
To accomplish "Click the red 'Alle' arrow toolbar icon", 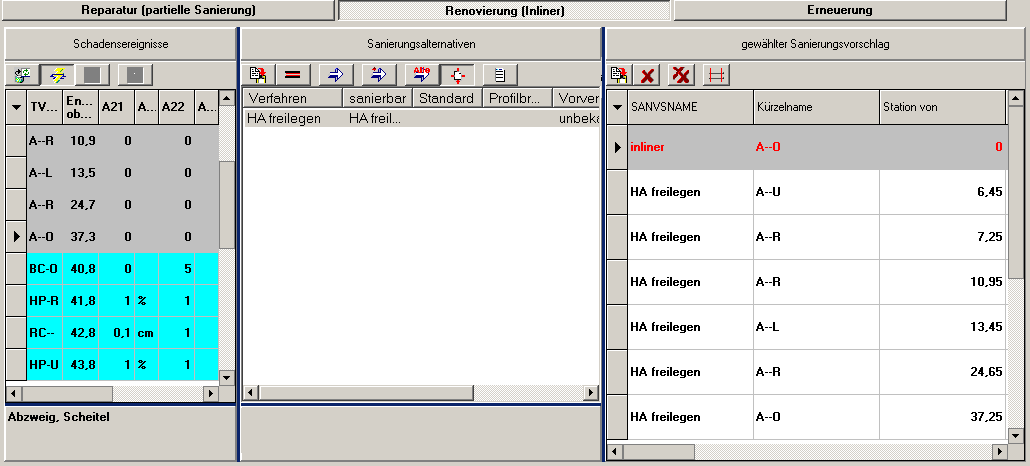I will click(419, 74).
